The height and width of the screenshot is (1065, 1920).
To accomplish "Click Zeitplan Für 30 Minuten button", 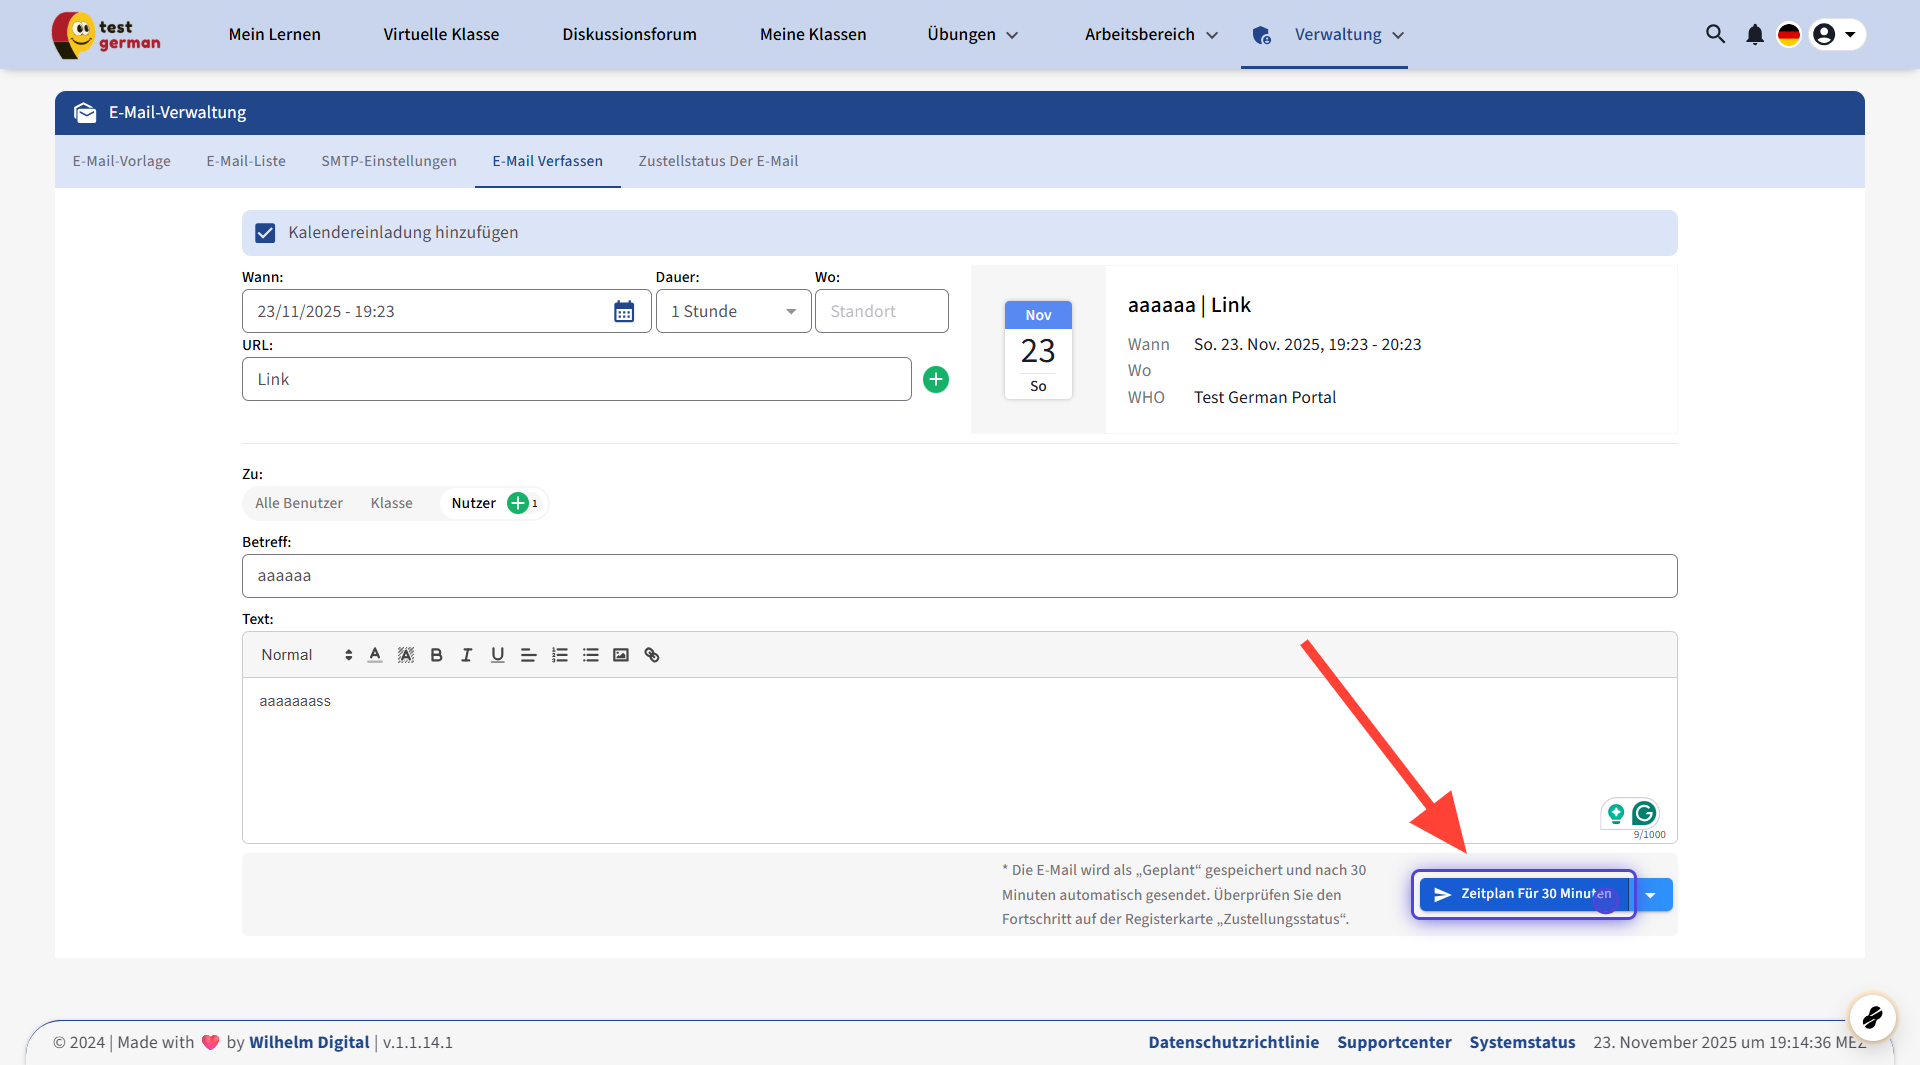I will pyautogui.click(x=1522, y=894).
